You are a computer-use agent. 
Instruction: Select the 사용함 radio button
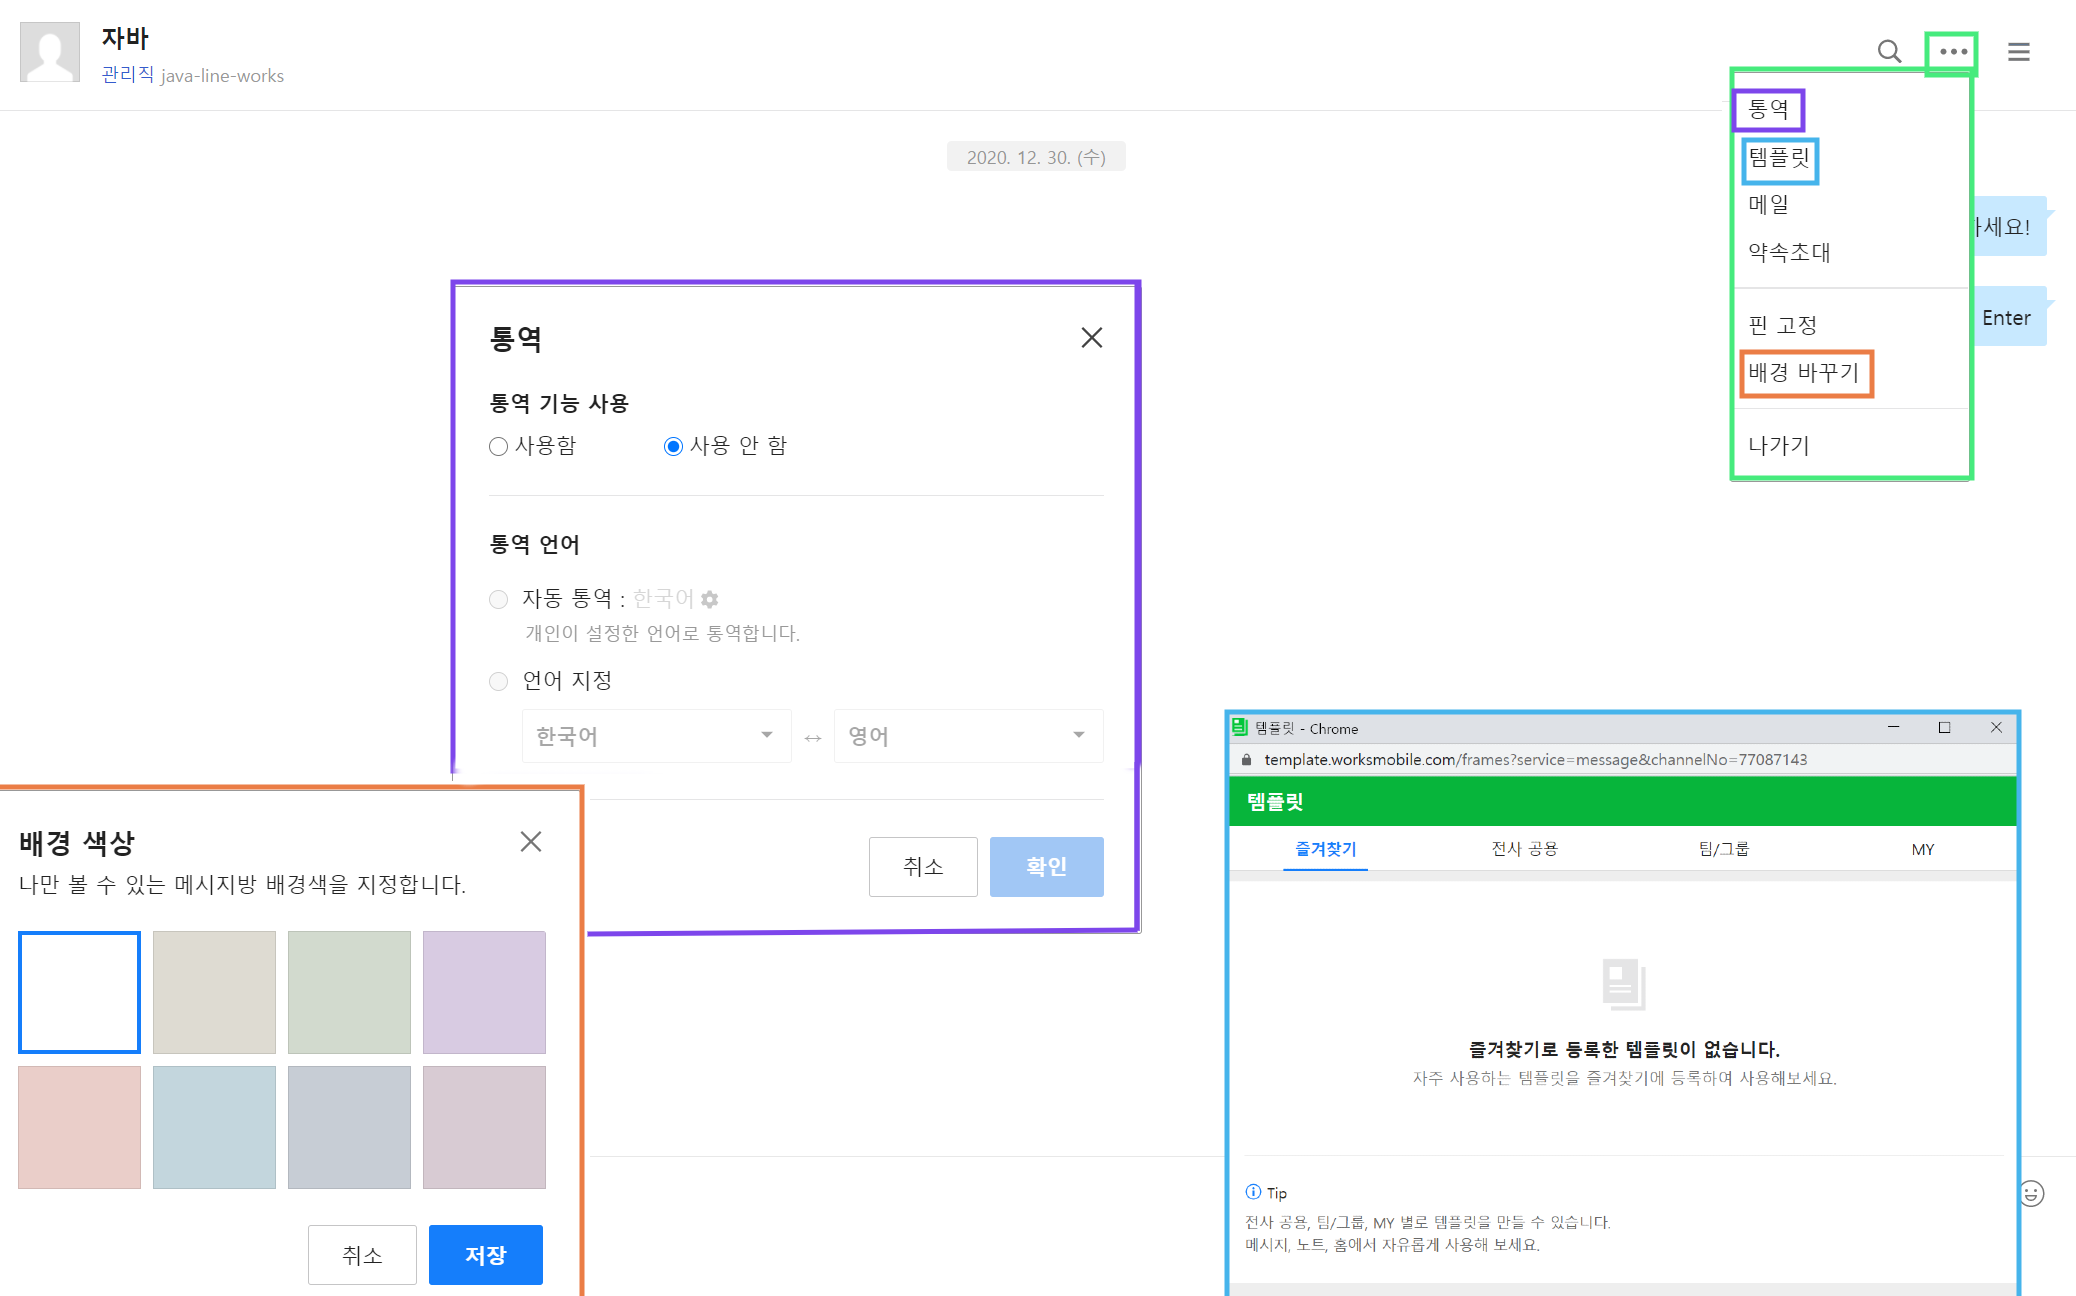498,446
